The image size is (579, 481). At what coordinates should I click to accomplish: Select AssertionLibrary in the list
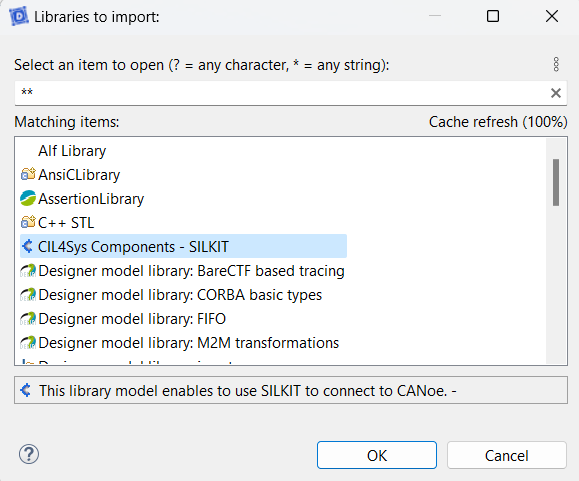91,199
